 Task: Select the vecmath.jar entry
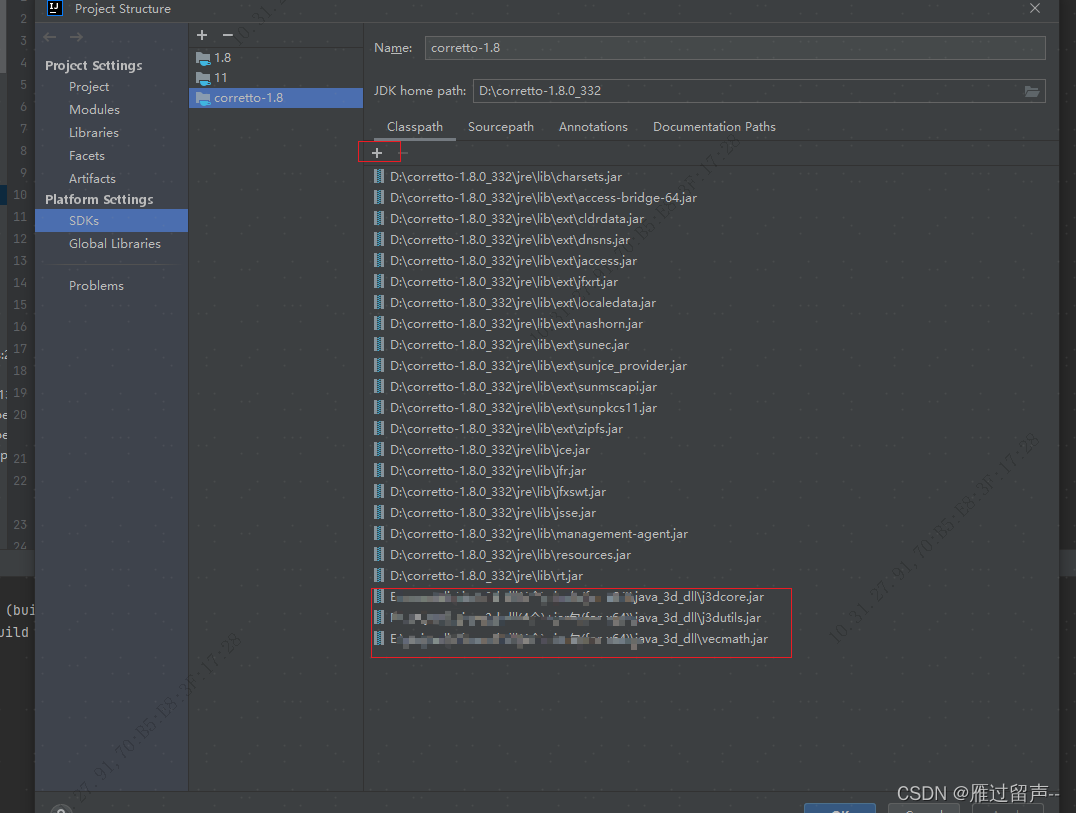(711, 639)
